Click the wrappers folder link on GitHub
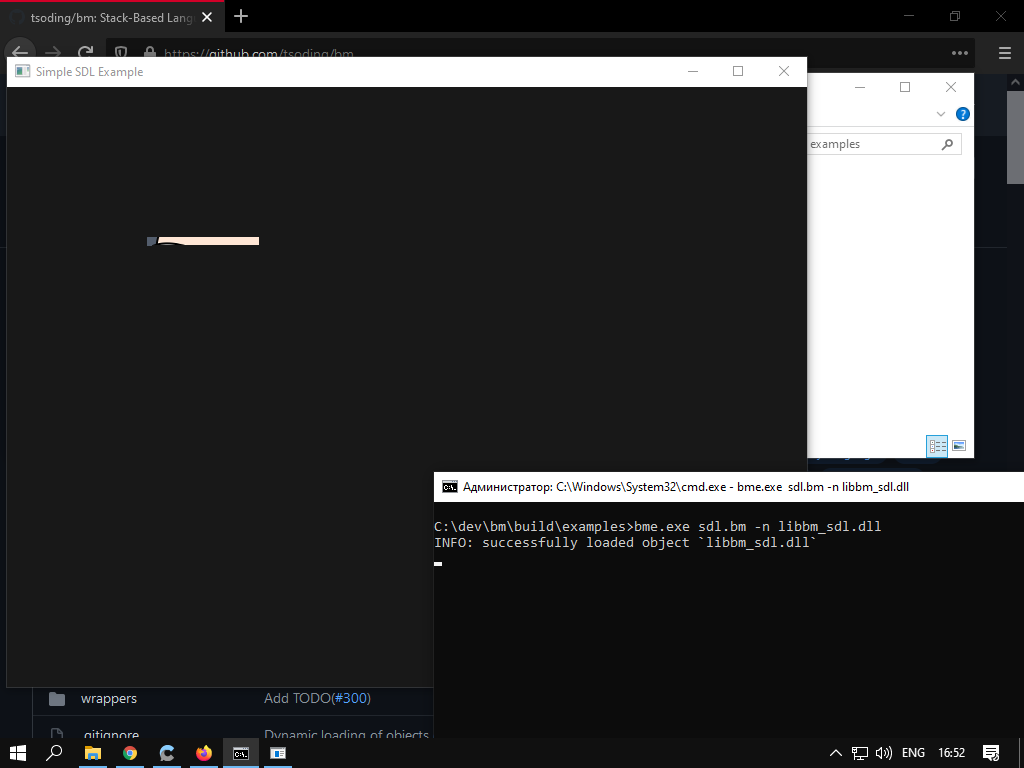1024x768 pixels. click(108, 698)
